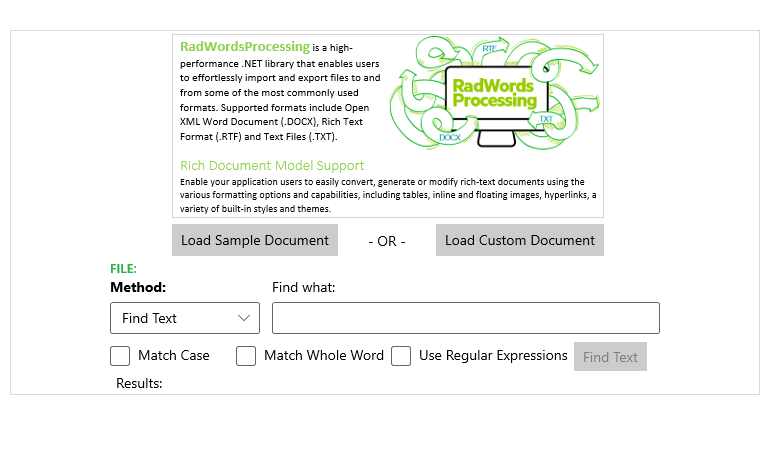Click the RadWords Processing monitor illustration

[x=495, y=93]
